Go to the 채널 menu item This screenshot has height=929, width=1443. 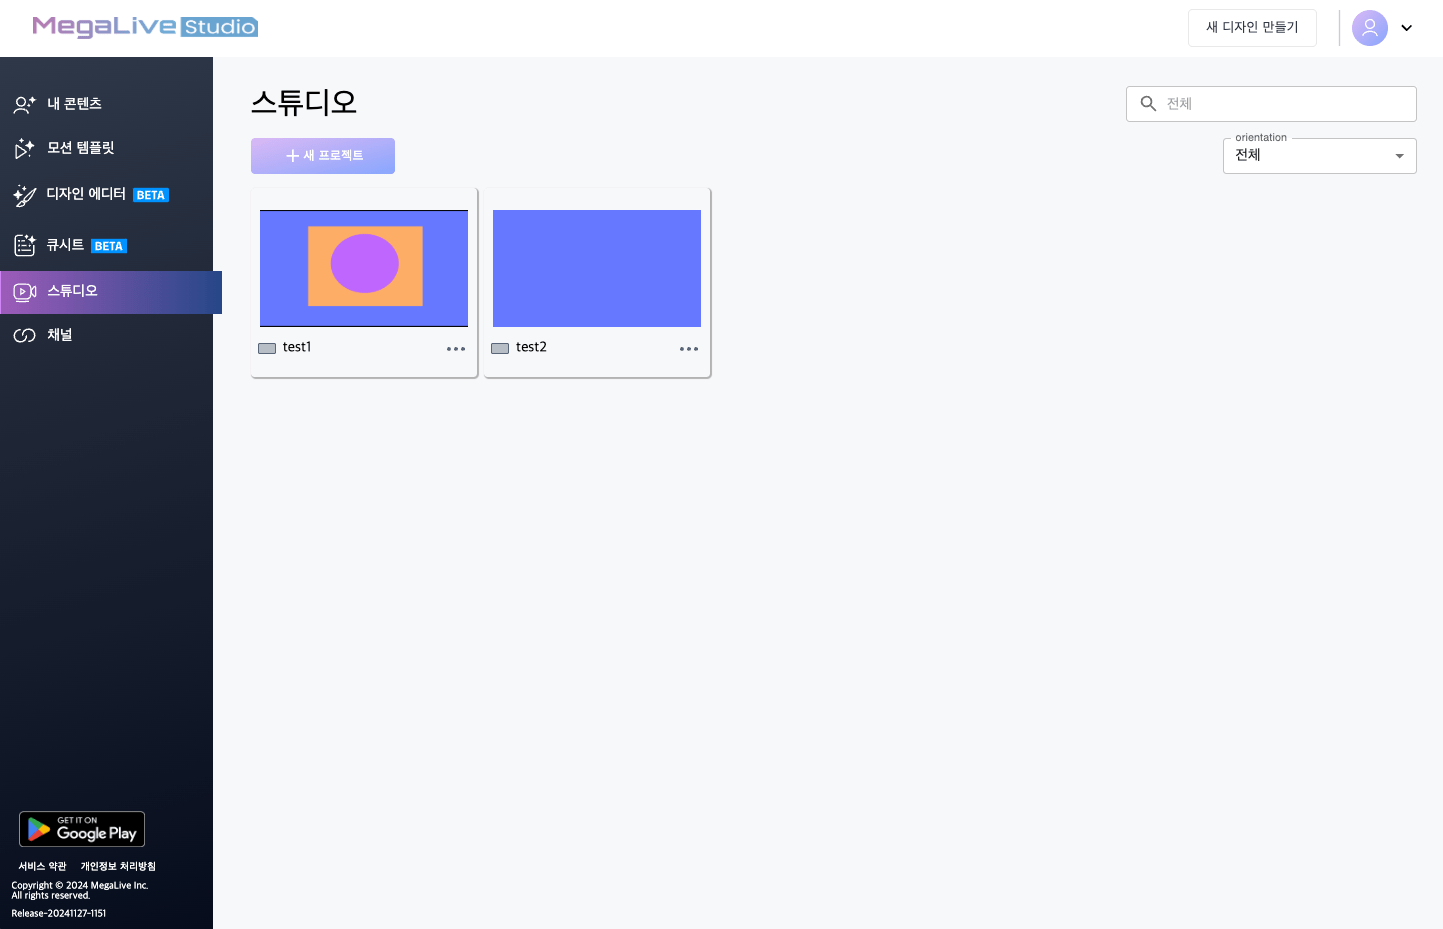click(x=60, y=335)
